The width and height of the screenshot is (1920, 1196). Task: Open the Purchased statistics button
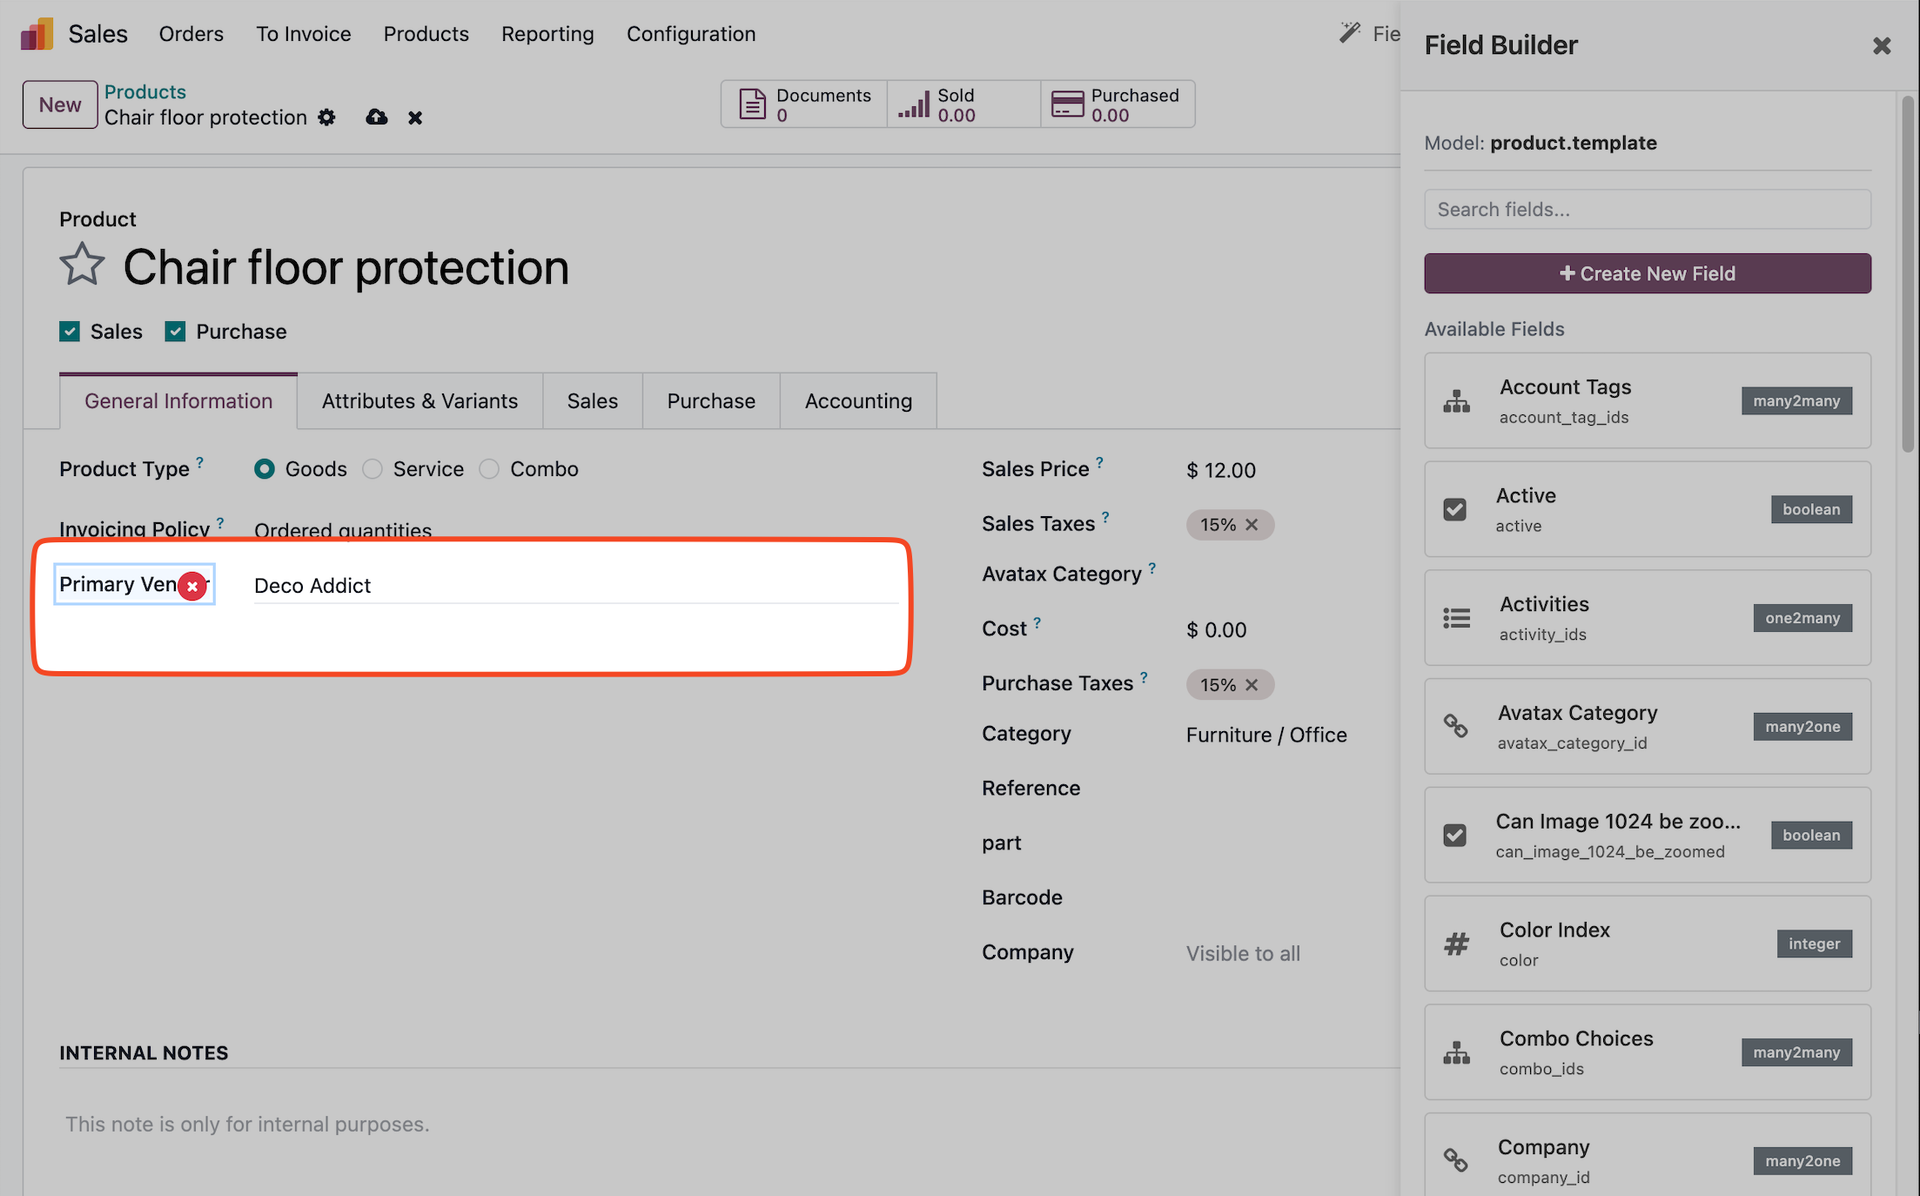point(1117,104)
